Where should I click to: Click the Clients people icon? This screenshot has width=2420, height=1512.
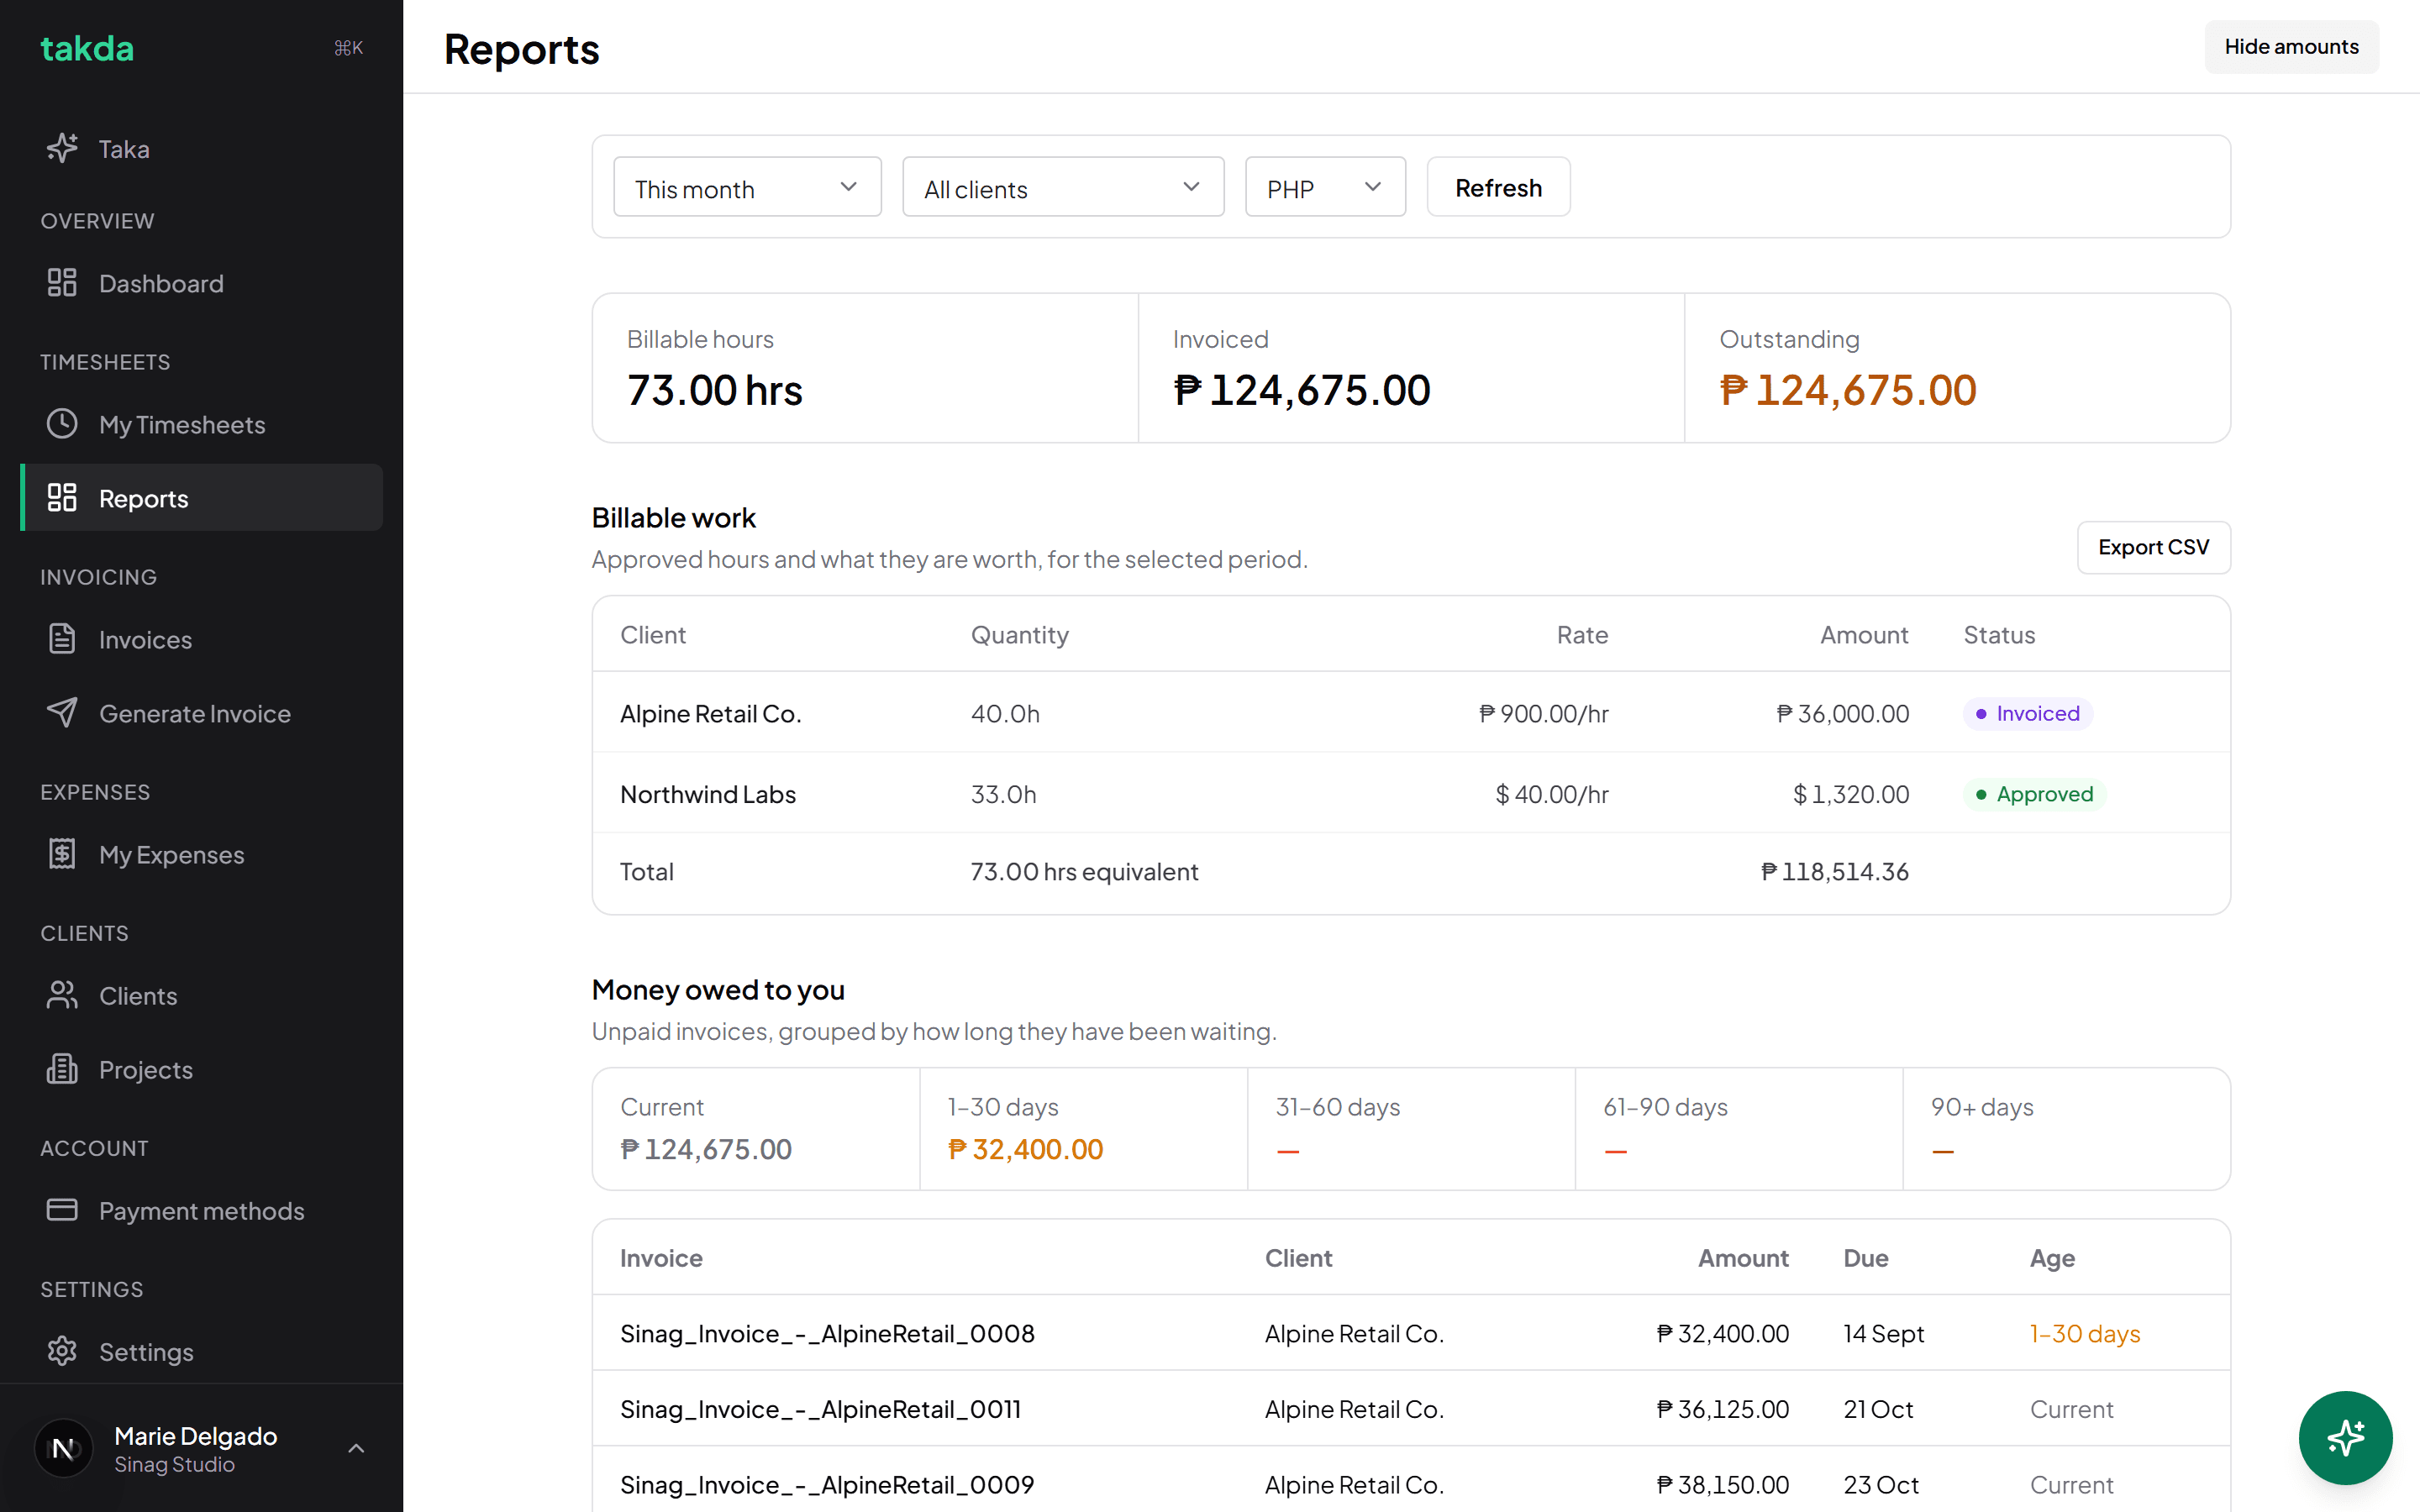62,995
